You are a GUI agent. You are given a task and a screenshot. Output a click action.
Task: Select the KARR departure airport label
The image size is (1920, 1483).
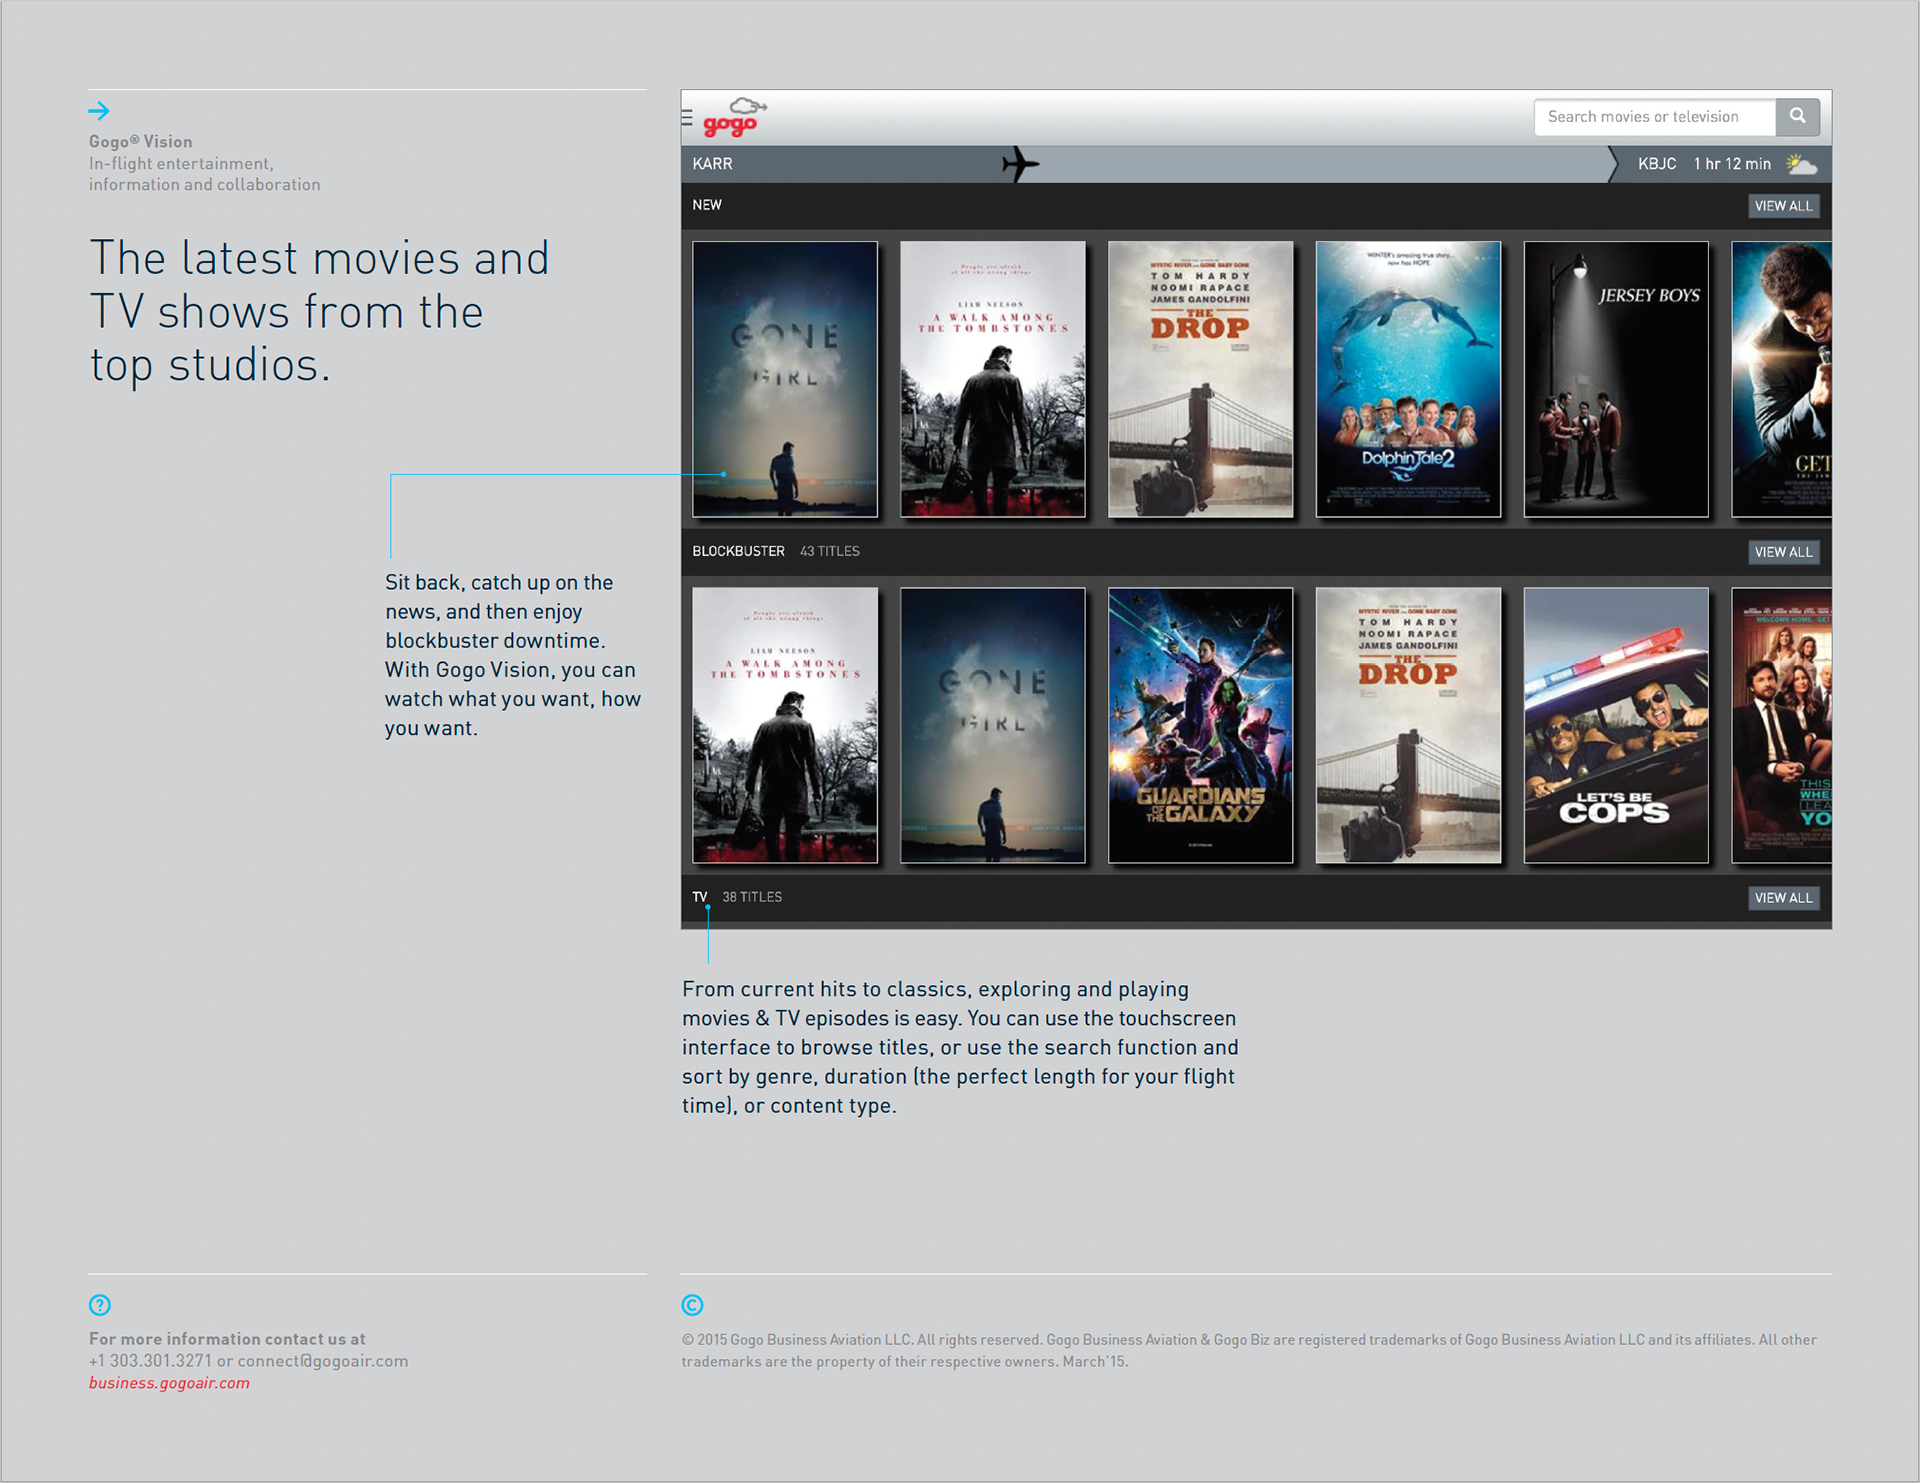pos(712,164)
